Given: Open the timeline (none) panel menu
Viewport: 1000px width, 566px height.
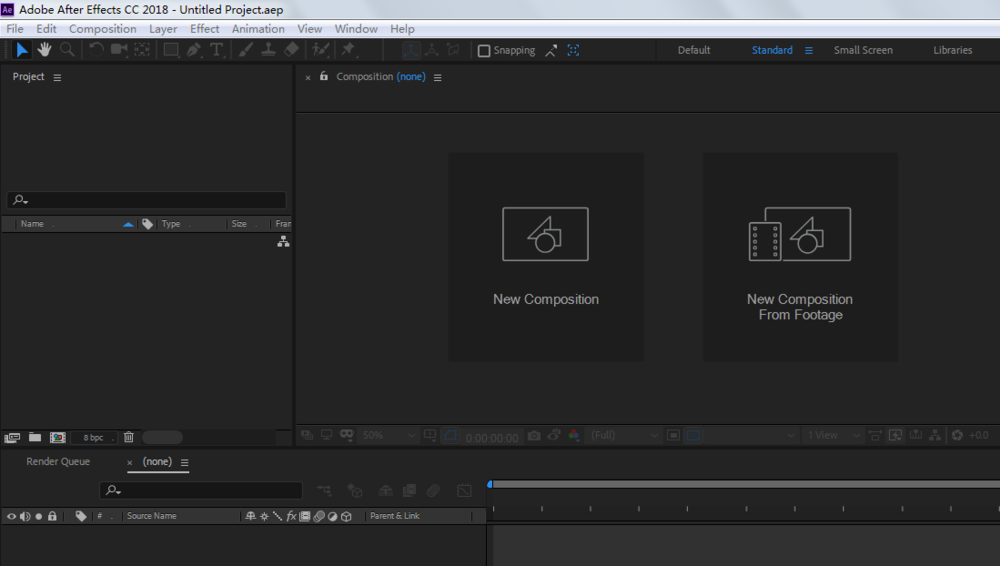Looking at the screenshot, I should 184,463.
